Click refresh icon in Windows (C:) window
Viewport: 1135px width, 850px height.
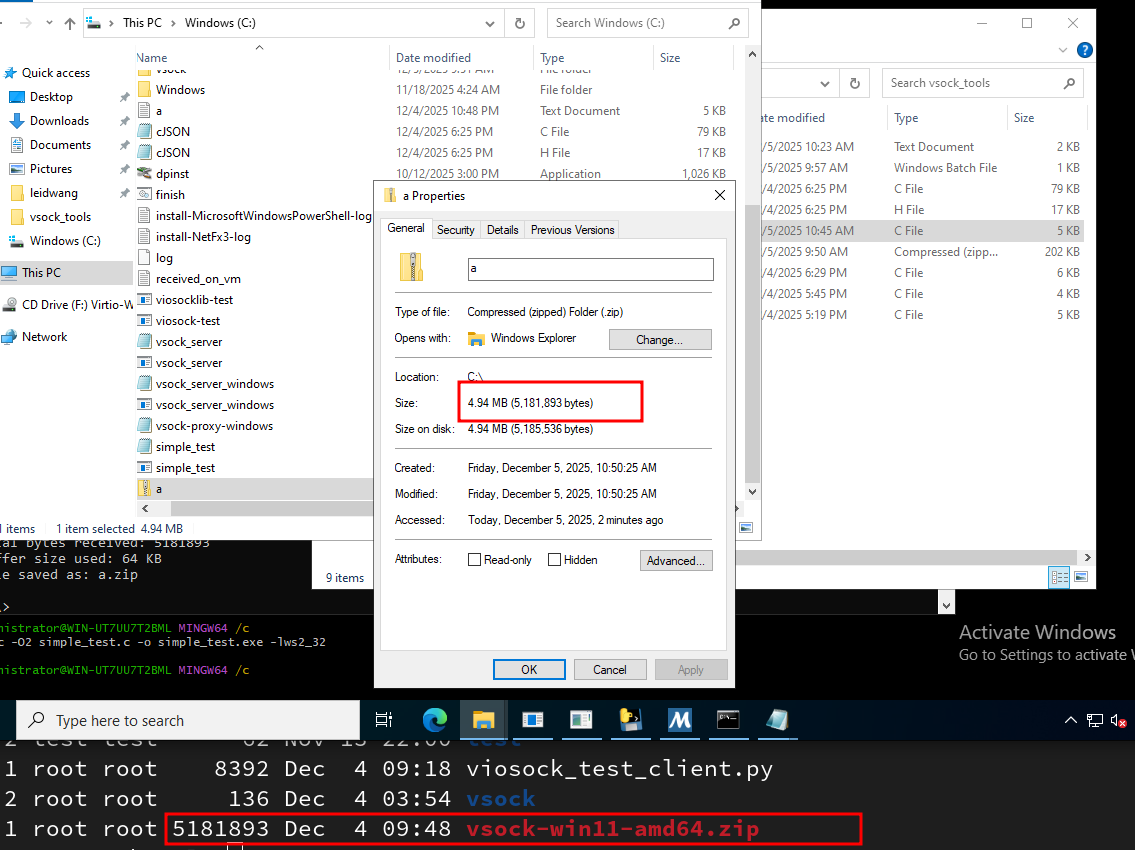(520, 23)
